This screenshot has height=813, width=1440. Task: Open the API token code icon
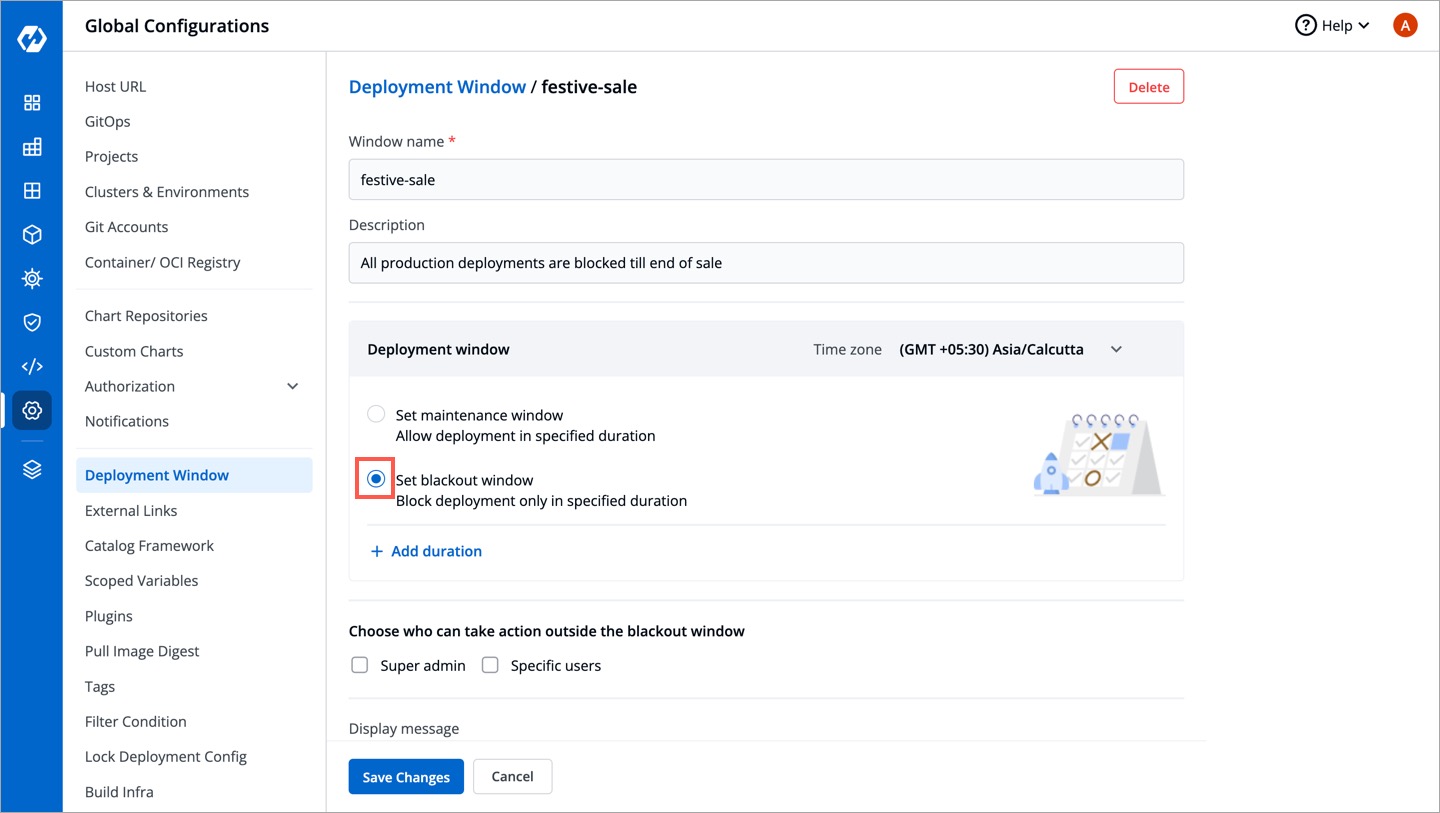[32, 366]
